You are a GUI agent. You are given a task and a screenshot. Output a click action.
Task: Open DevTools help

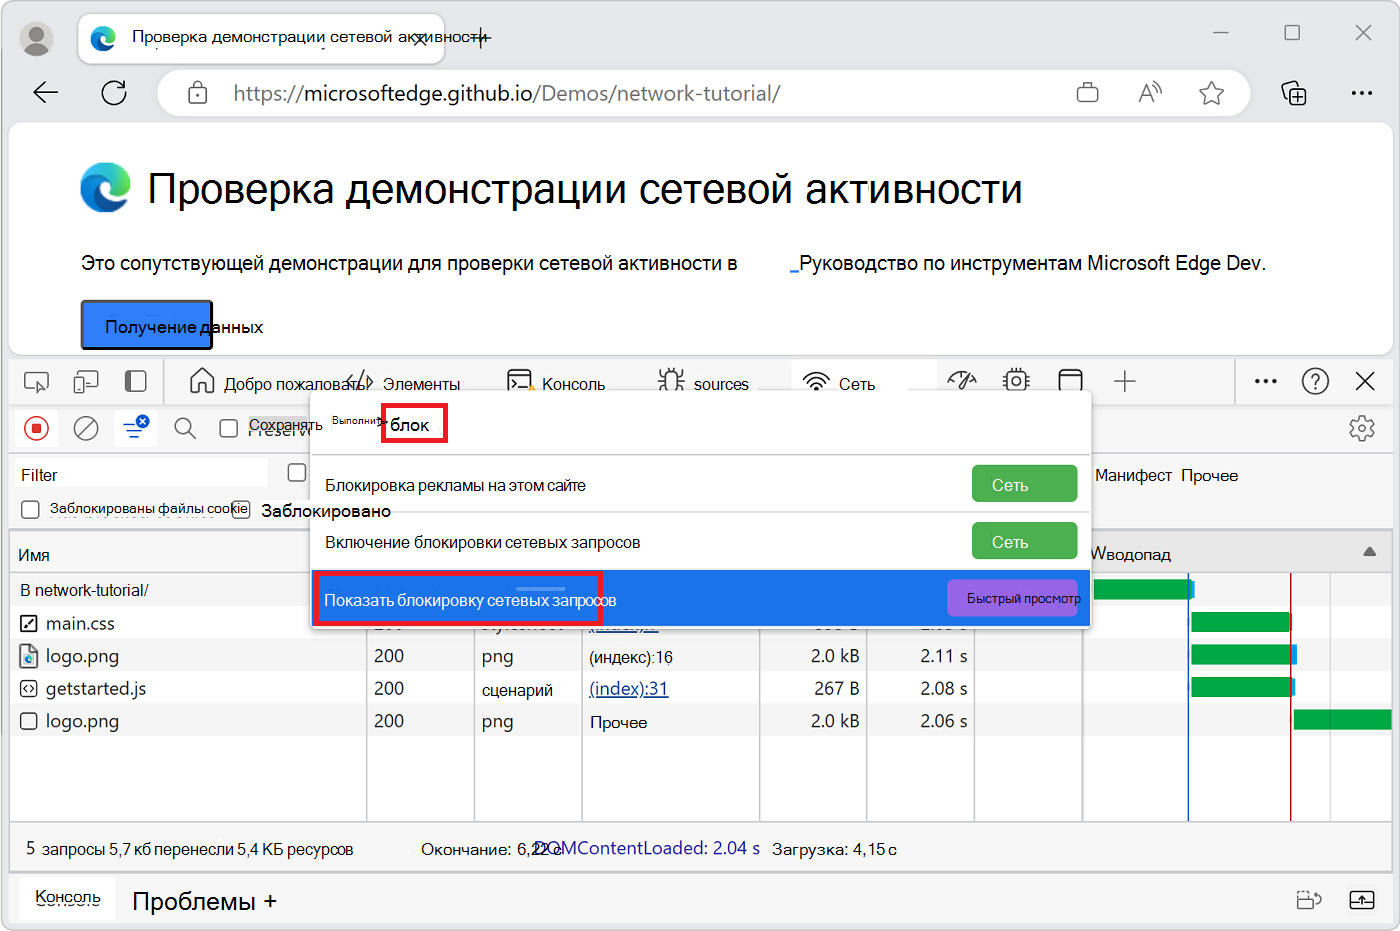tap(1315, 381)
